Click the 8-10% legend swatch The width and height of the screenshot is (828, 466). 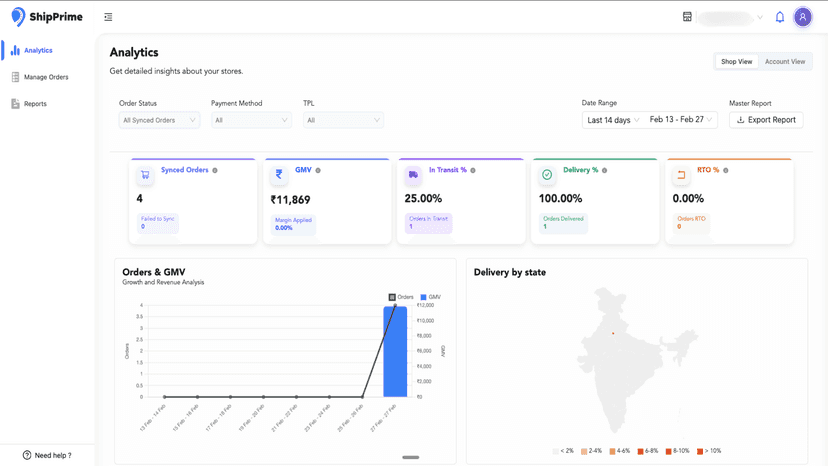[669, 451]
